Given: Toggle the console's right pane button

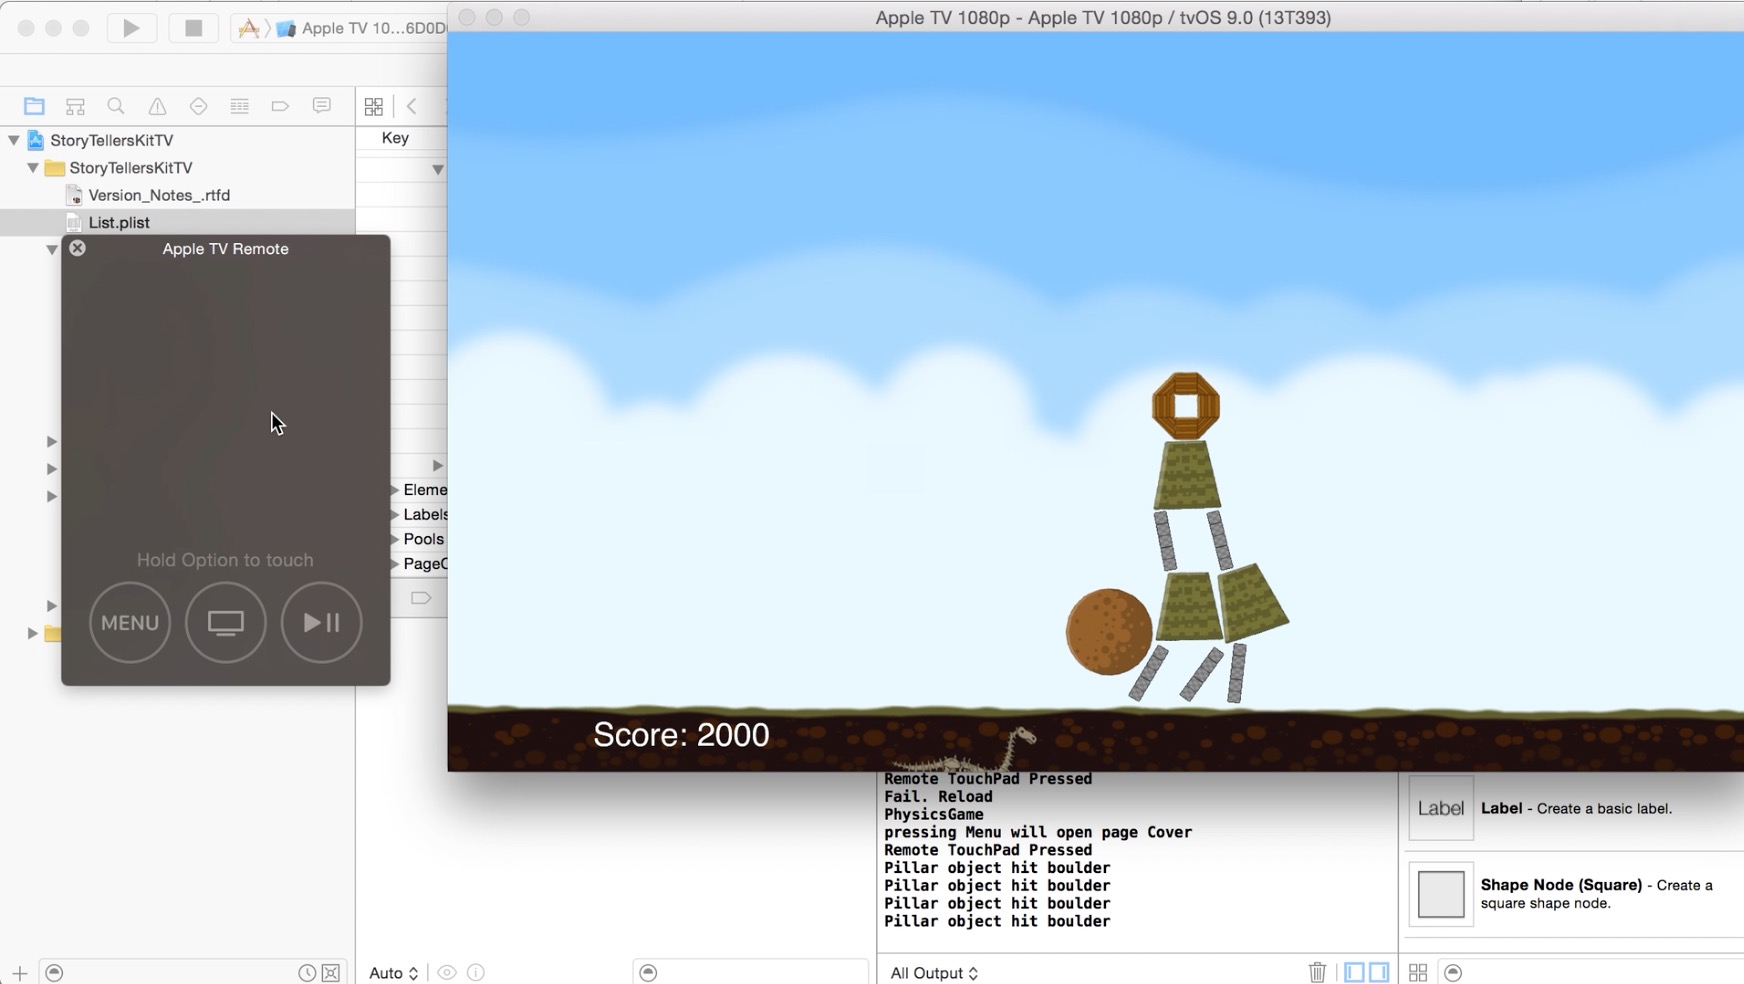Looking at the screenshot, I should click(1379, 972).
